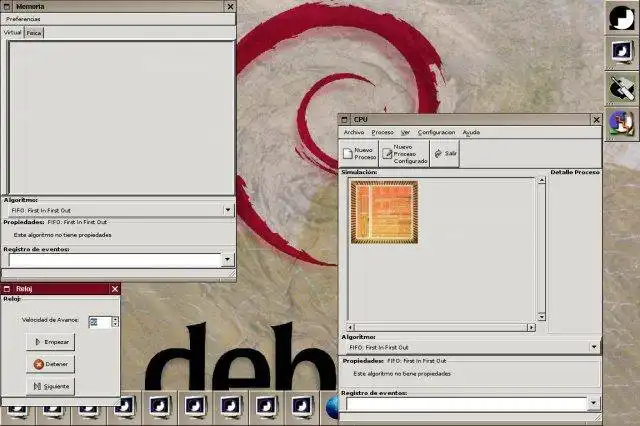Open Archivo menu in CPU window
Image resolution: width=640 pixels, height=426 pixels.
[354, 132]
